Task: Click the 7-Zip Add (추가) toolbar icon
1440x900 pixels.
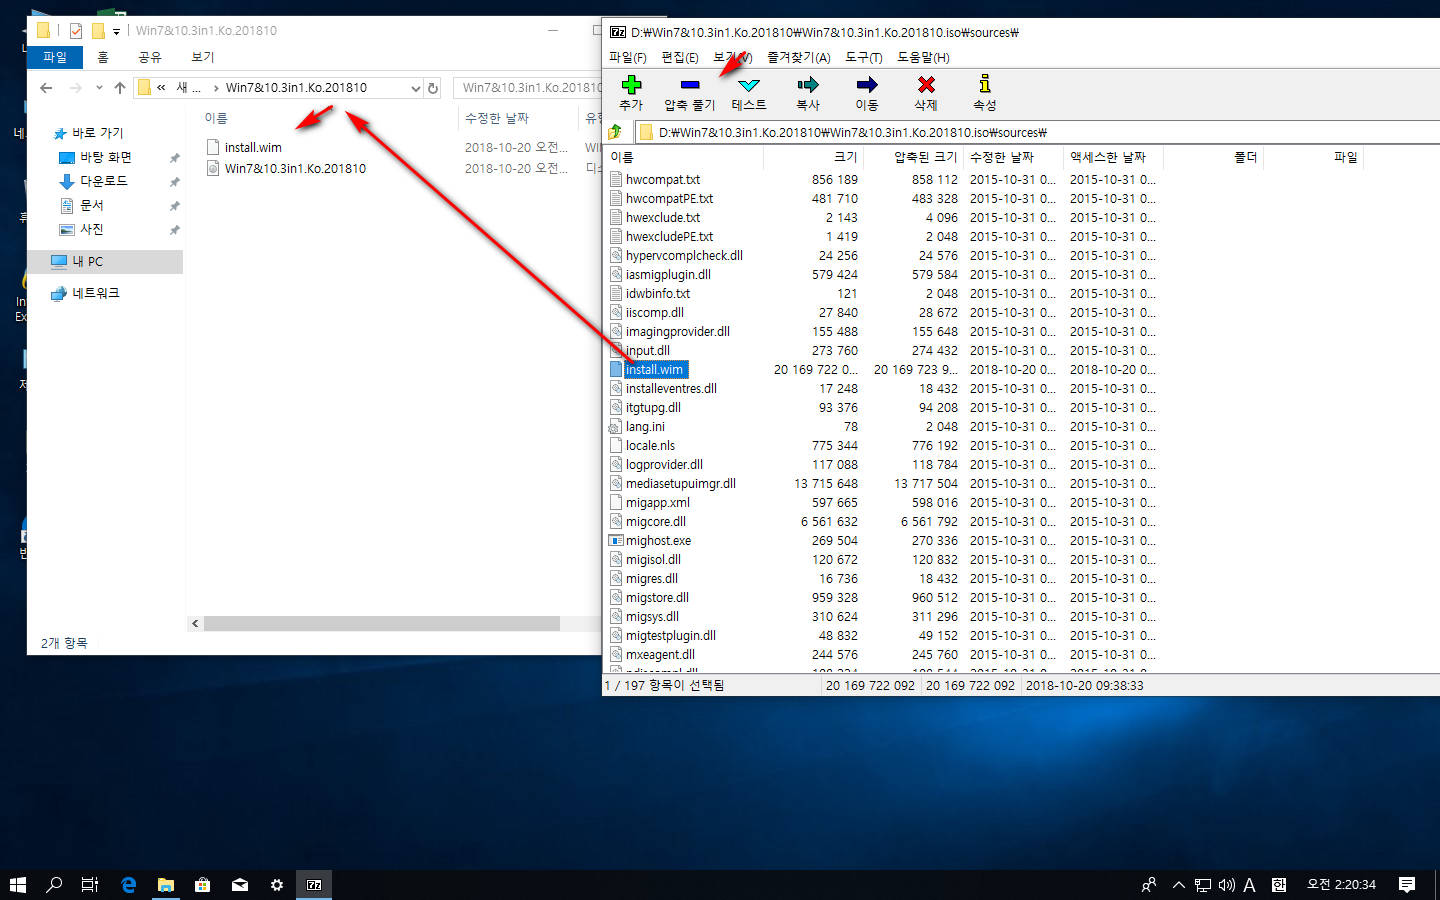Action: click(631, 85)
